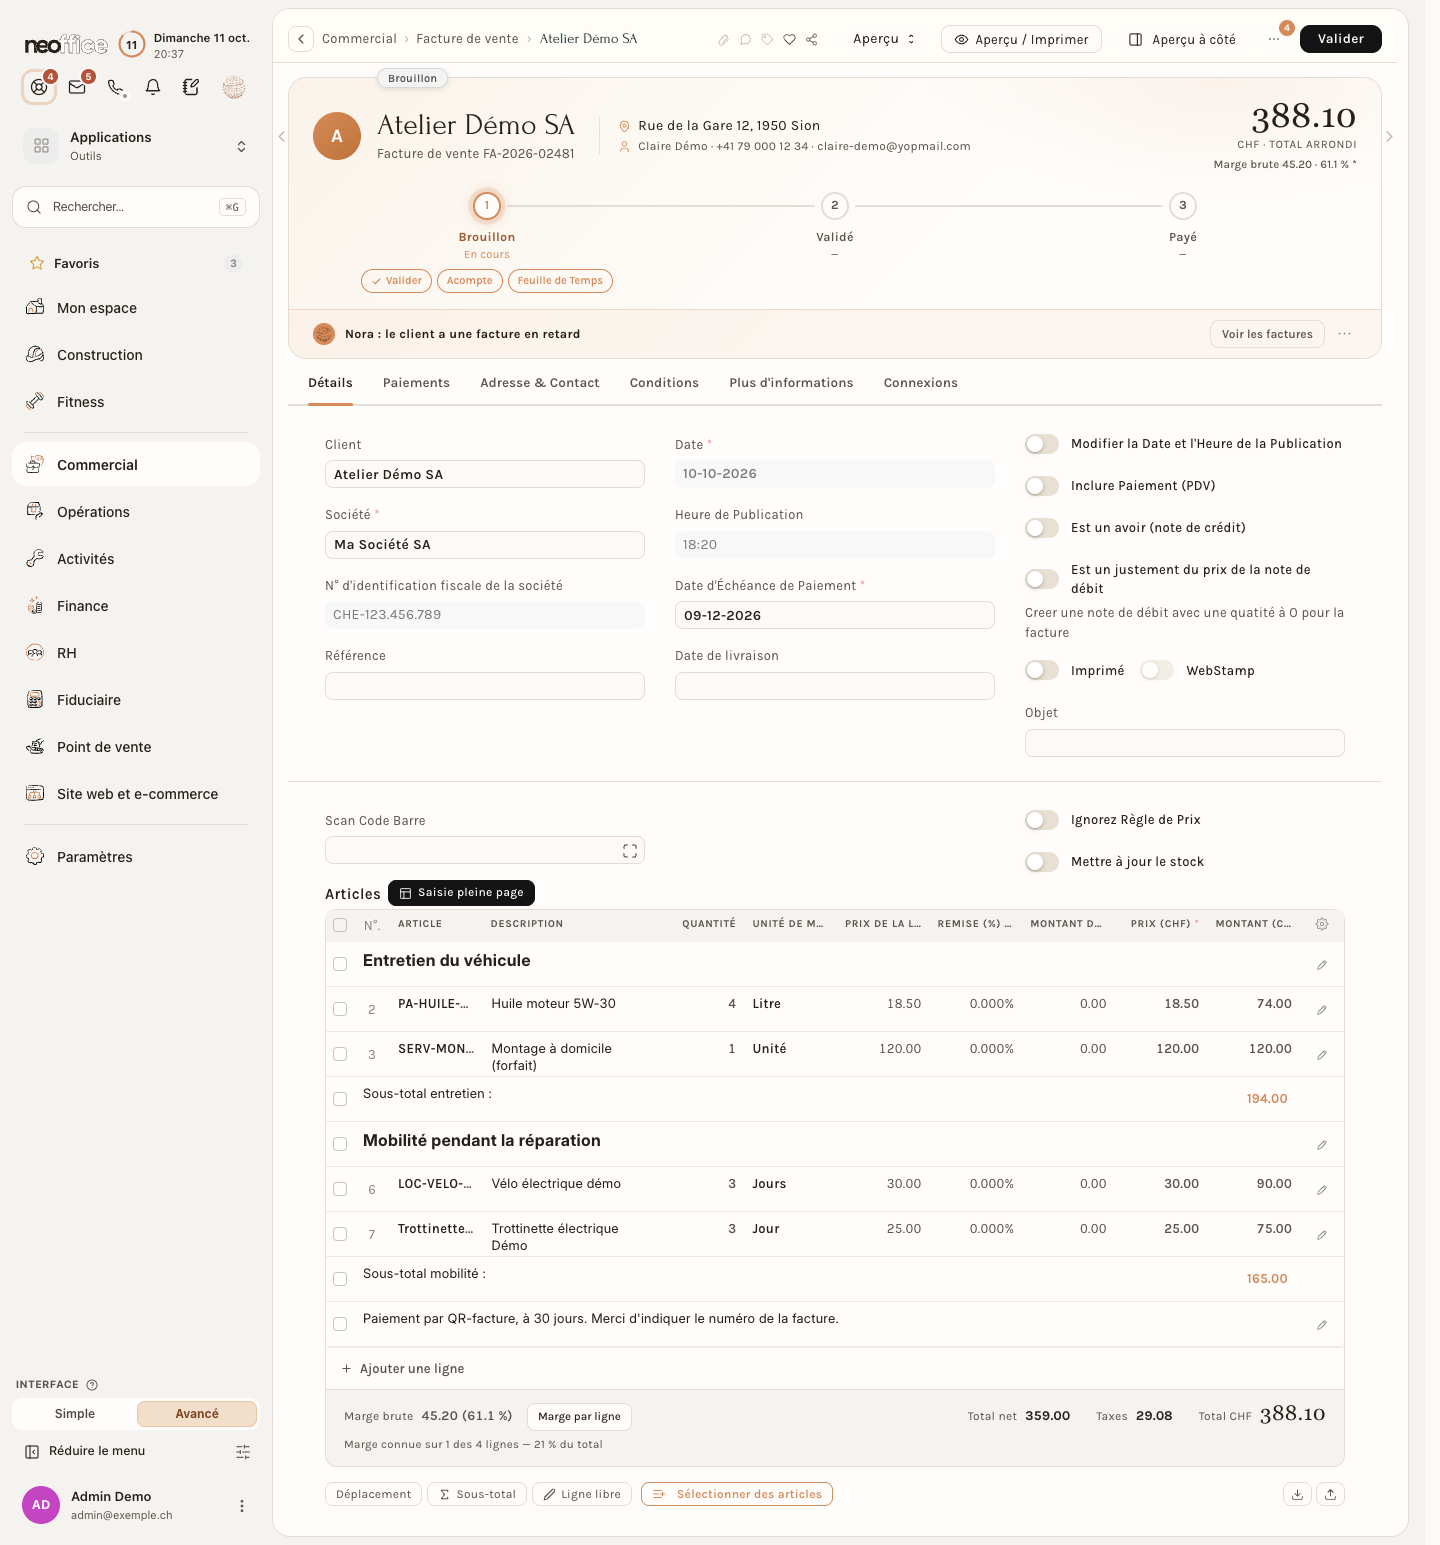Edit the Huile moteur 5W-30 line
This screenshot has width=1440, height=1545.
(x=1322, y=1010)
